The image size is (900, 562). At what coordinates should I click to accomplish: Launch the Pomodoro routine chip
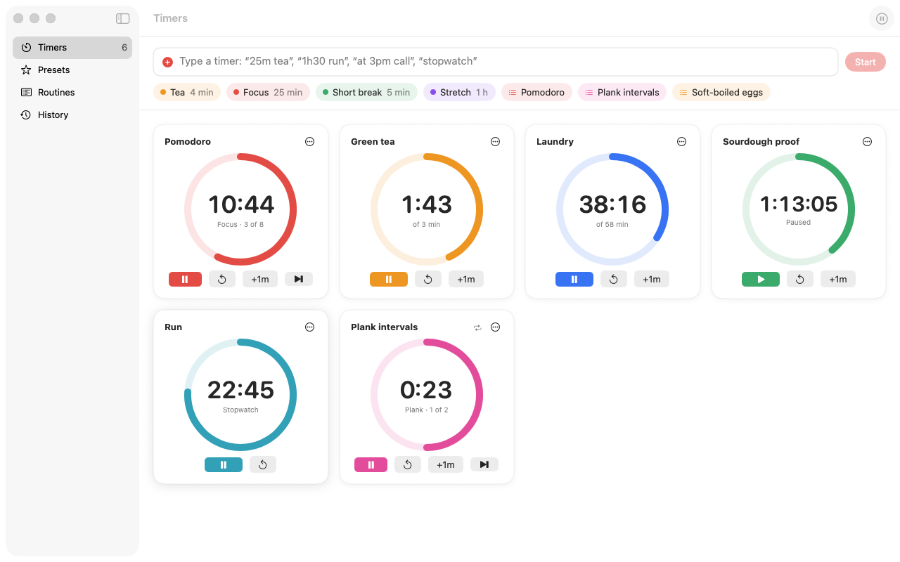coord(537,92)
